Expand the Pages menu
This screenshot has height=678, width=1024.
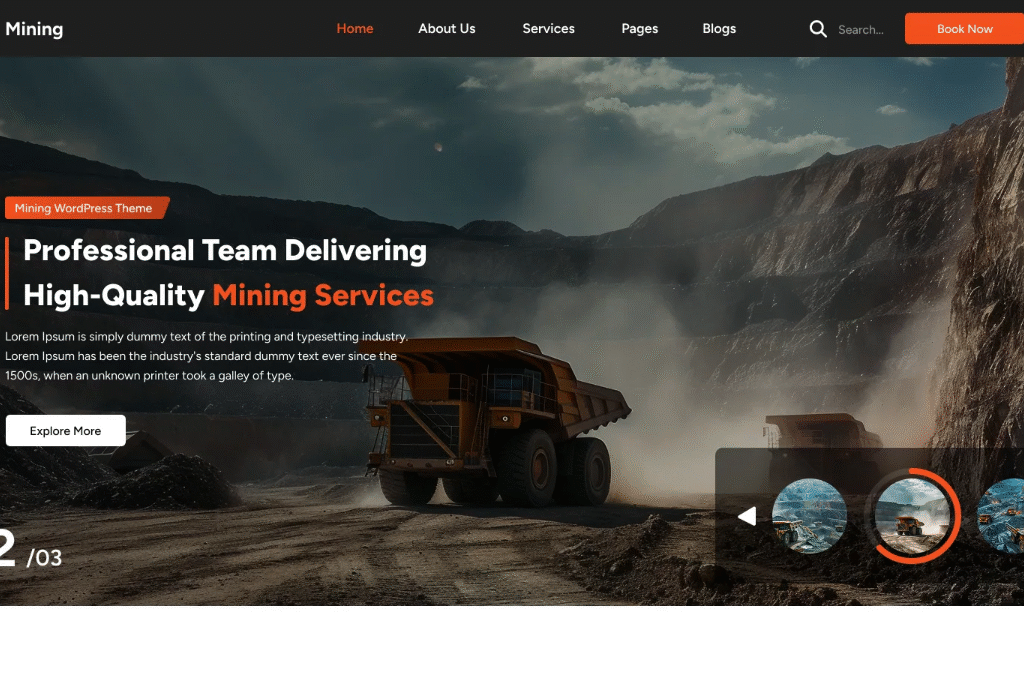(x=639, y=29)
